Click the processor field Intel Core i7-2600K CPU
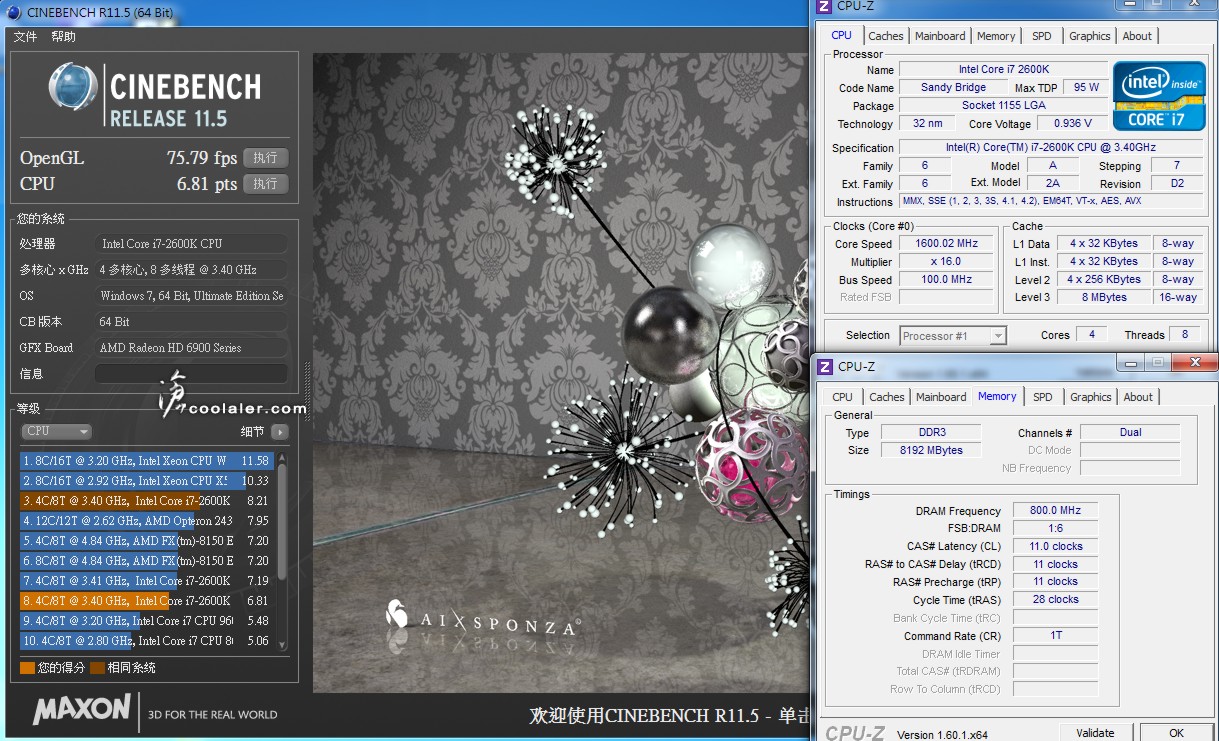The width and height of the screenshot is (1219, 741). point(191,244)
